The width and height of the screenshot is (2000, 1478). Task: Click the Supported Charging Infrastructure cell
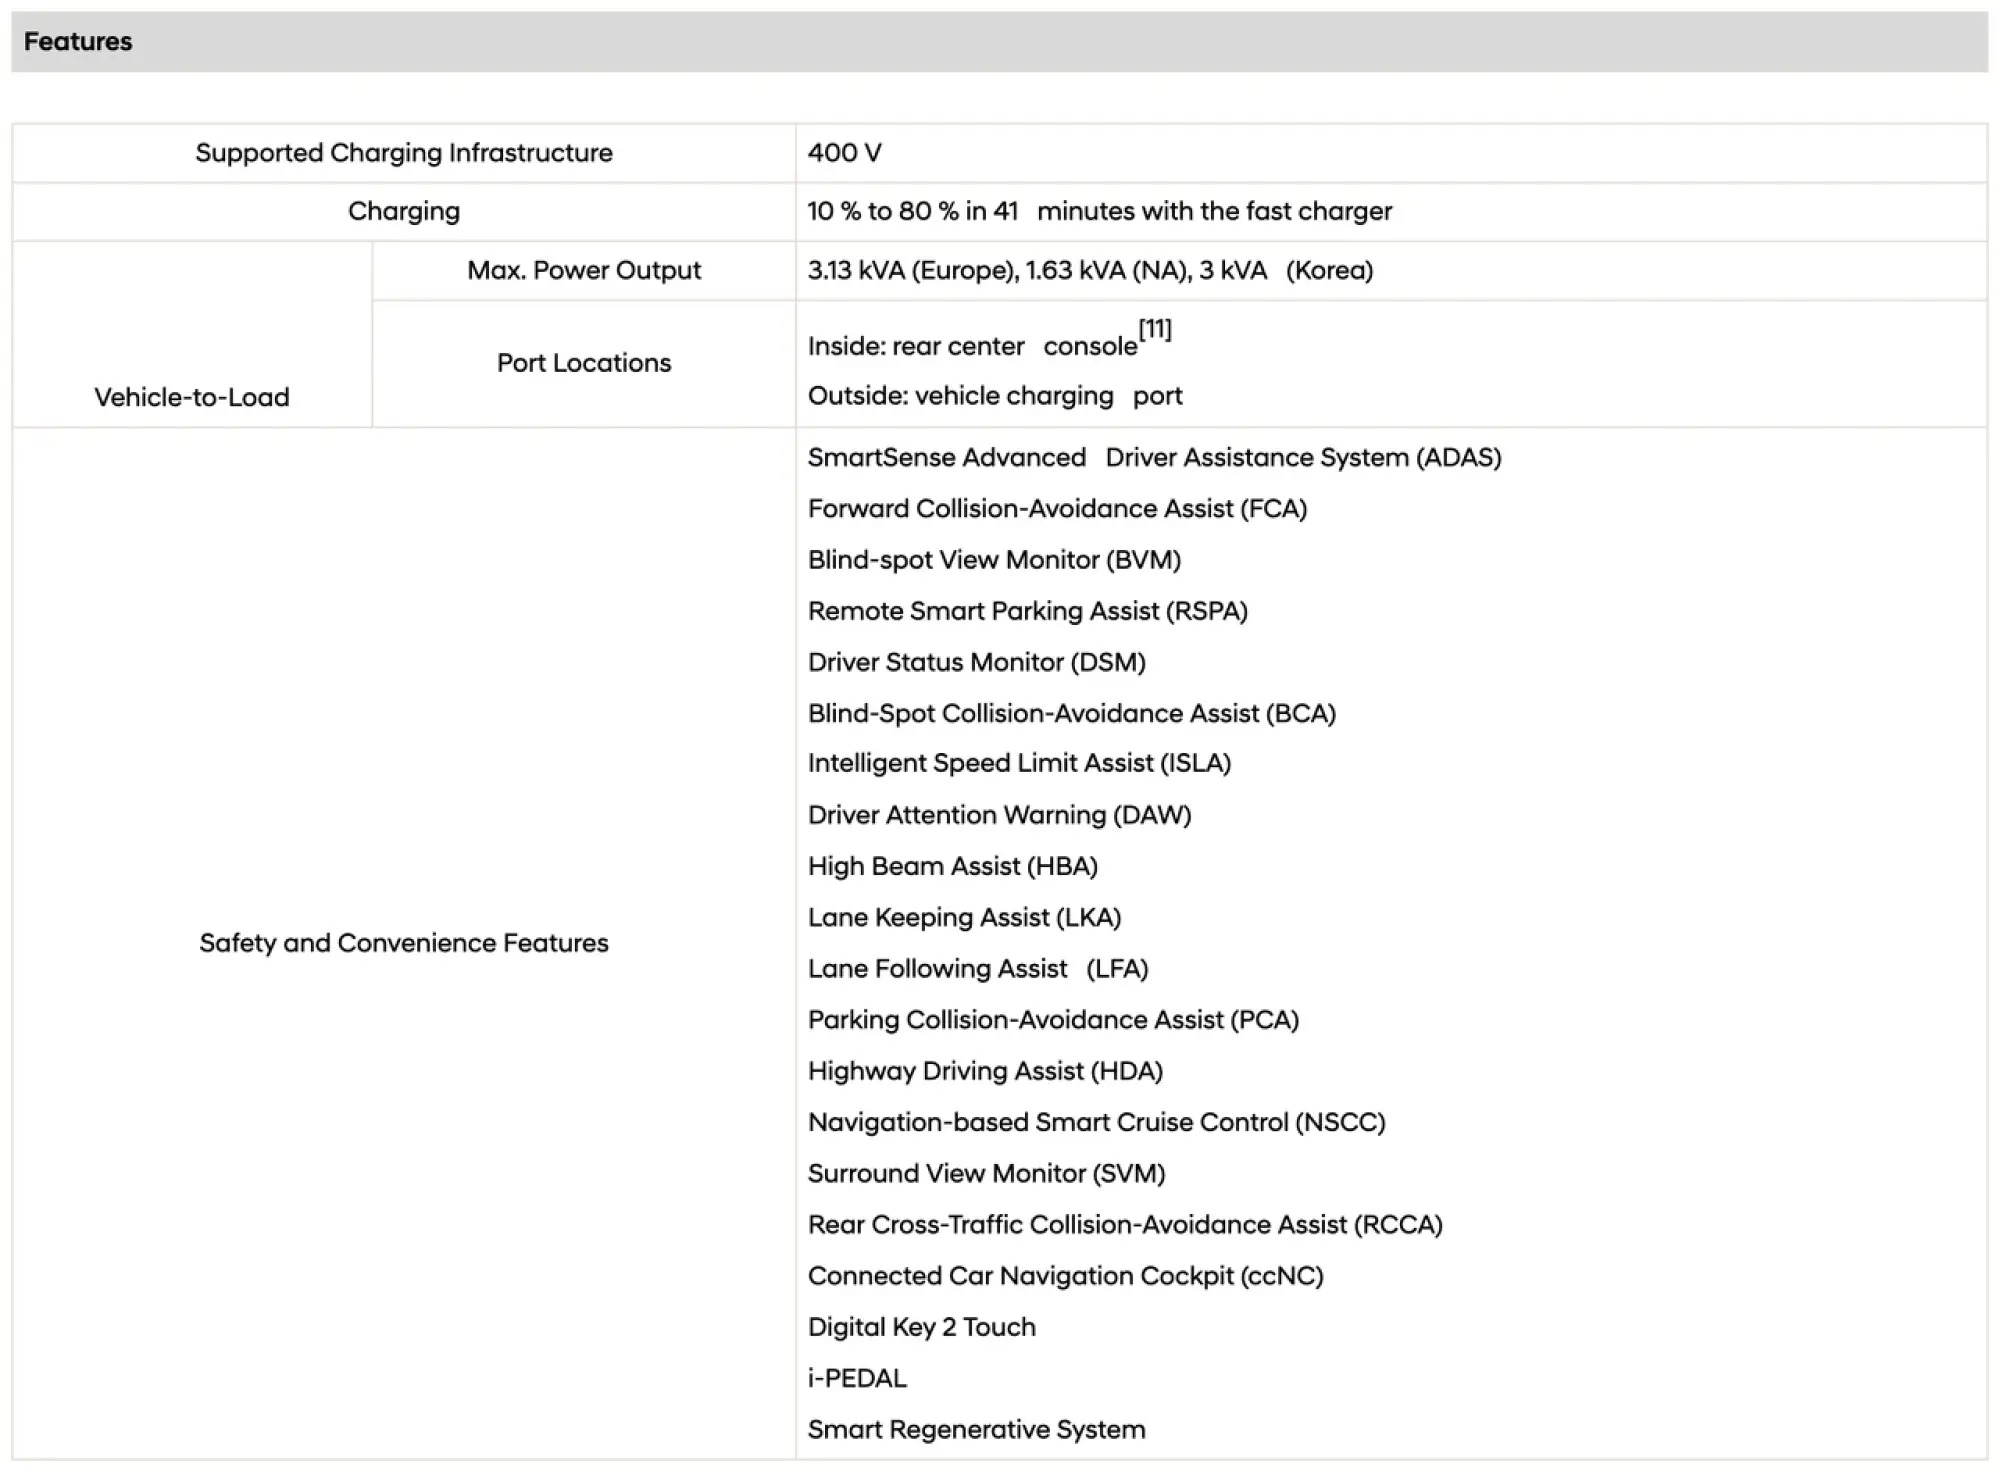[x=404, y=153]
